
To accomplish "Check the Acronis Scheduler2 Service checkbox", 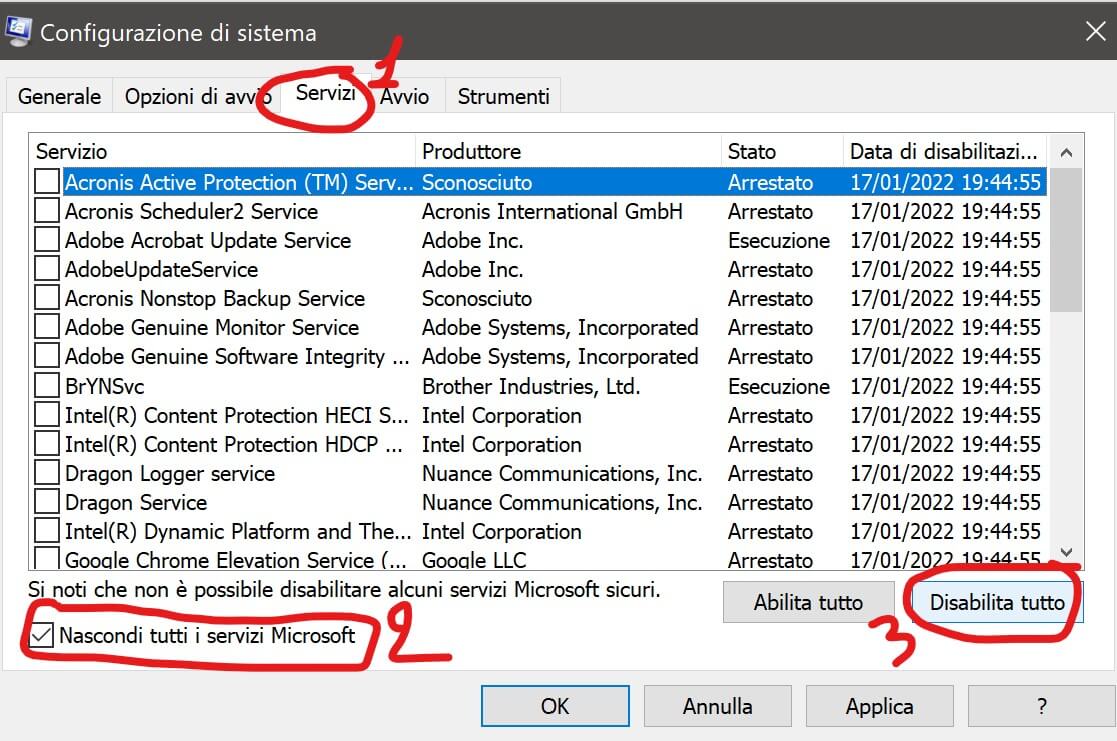I will (x=47, y=212).
